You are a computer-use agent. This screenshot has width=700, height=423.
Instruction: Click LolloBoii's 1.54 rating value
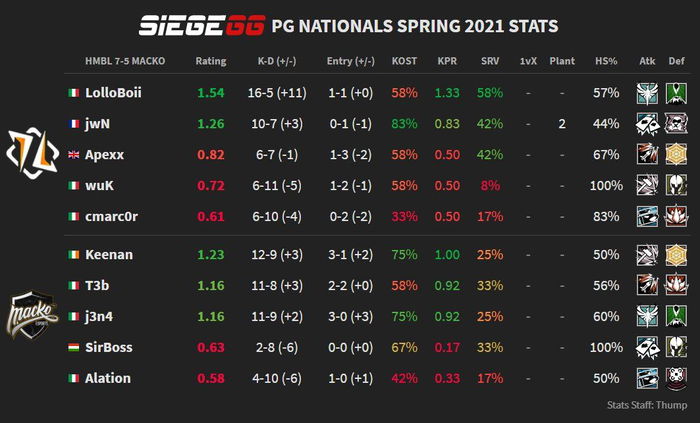click(211, 93)
